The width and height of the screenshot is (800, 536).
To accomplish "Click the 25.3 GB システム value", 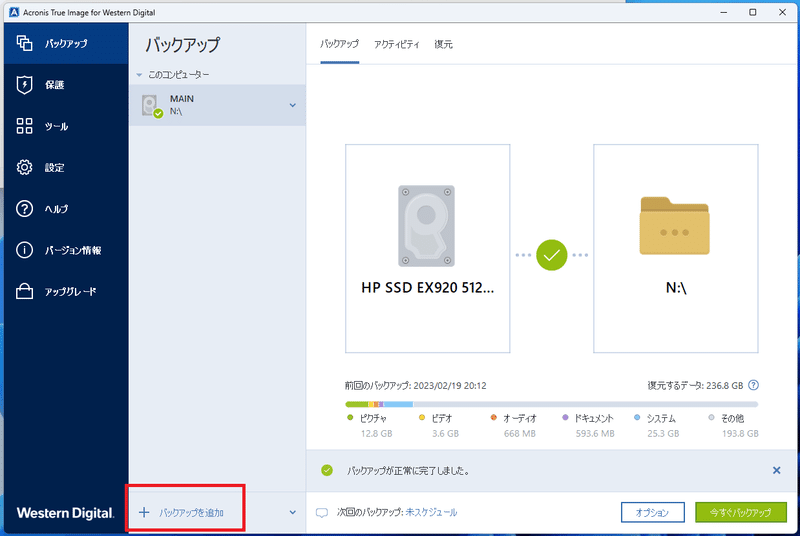I will (663, 433).
